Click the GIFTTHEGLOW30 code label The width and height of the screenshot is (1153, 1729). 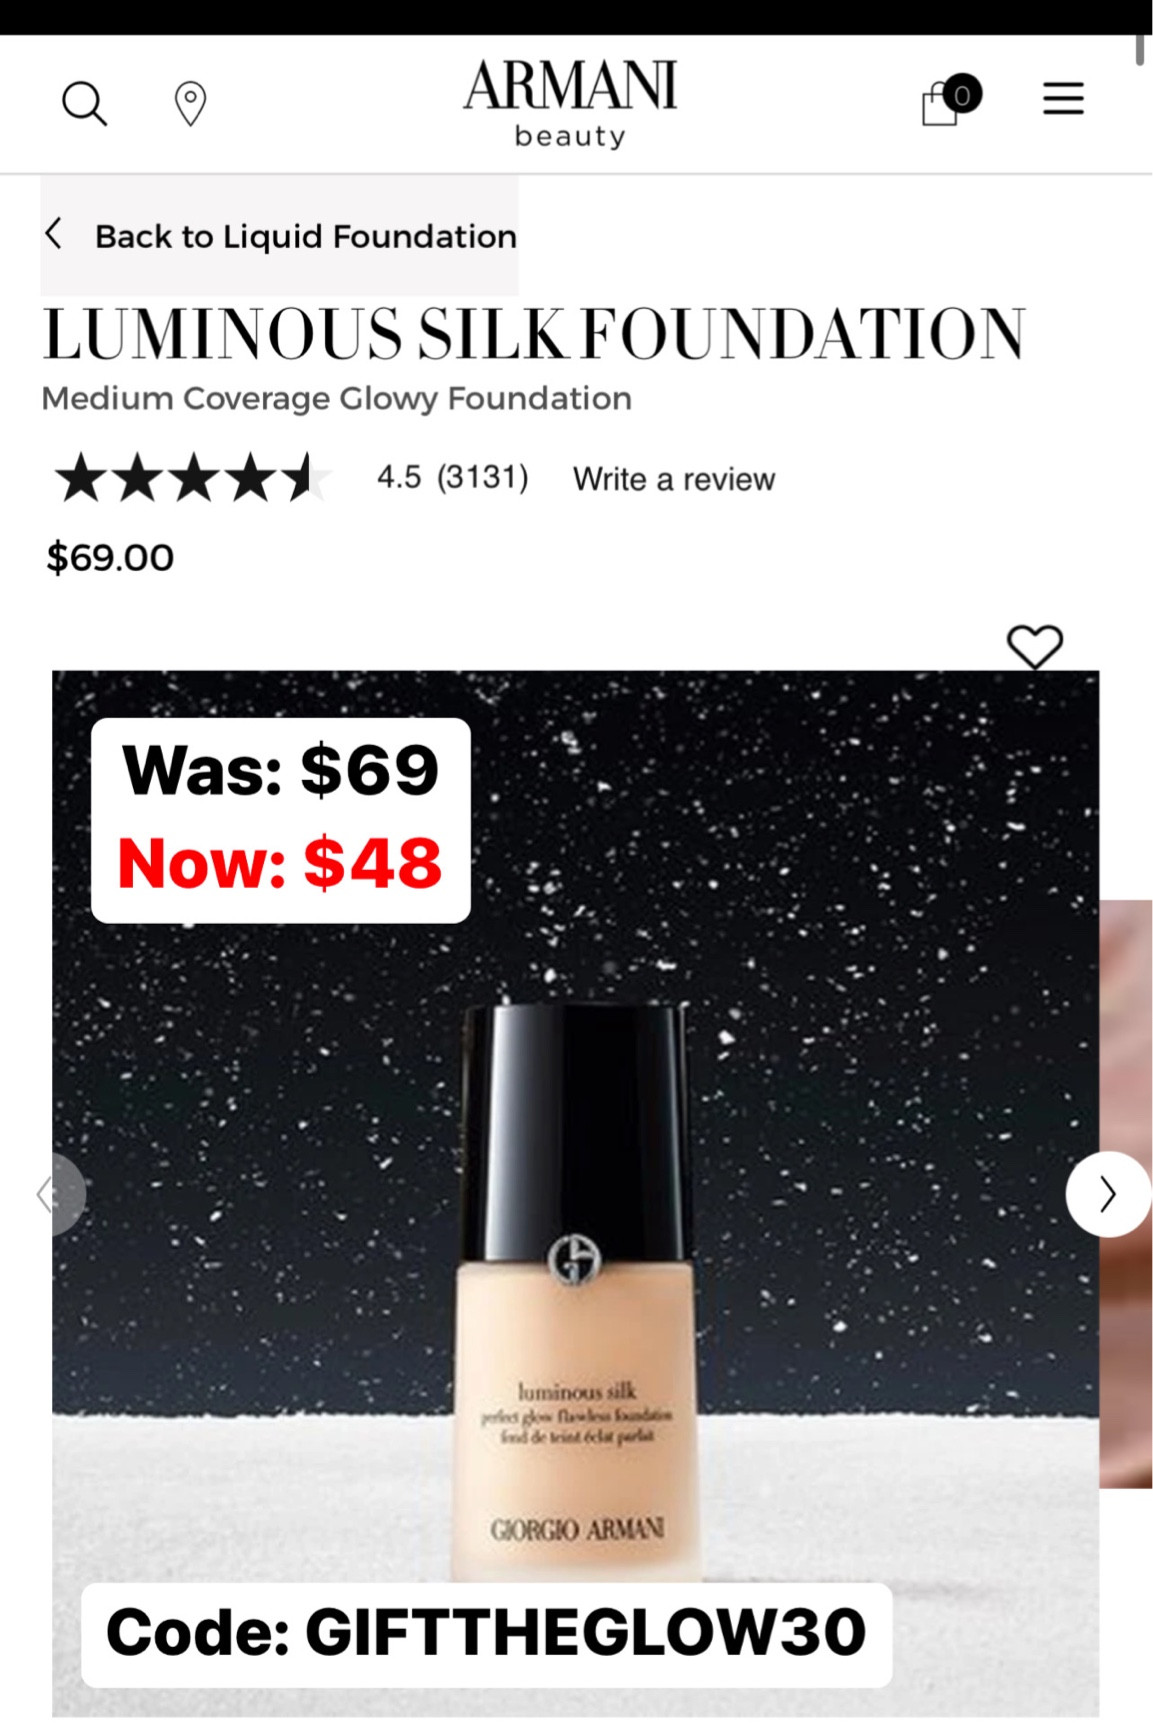click(486, 1633)
